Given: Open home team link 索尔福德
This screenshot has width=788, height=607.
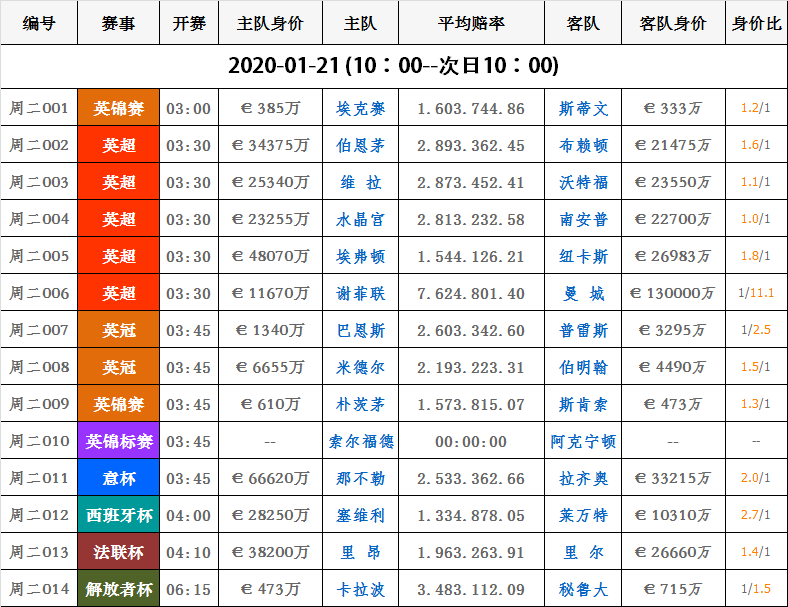Looking at the screenshot, I should coord(360,441).
